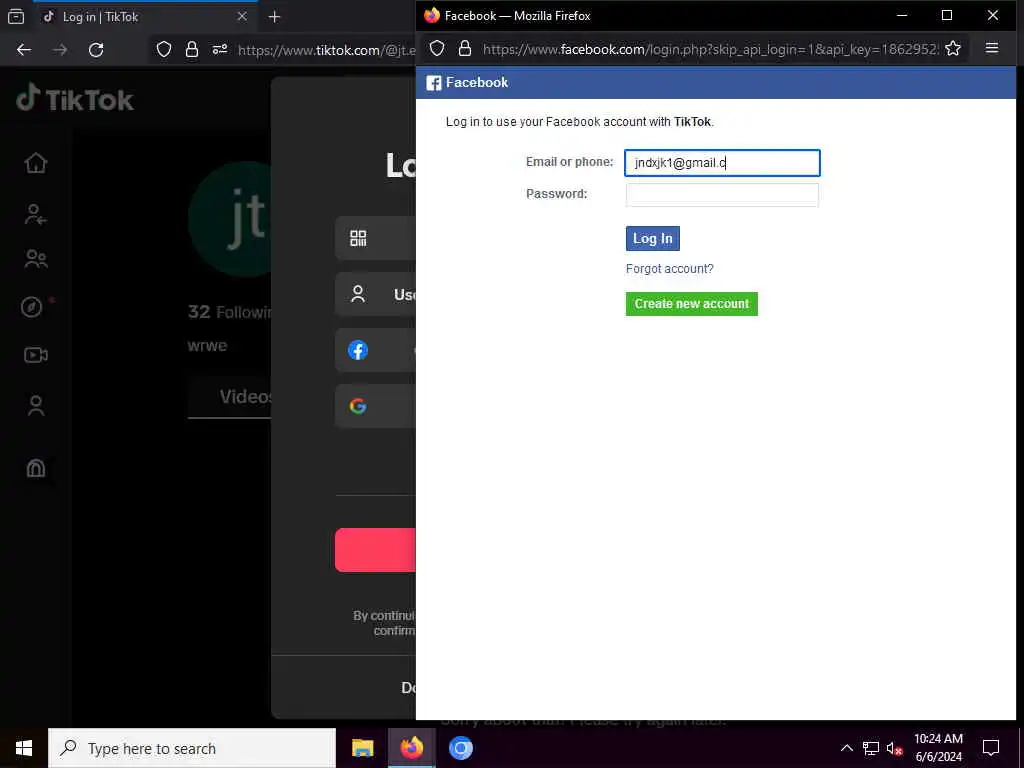Open the Following sidebar icon in TikTok
The width and height of the screenshot is (1024, 768).
pyautogui.click(x=36, y=214)
